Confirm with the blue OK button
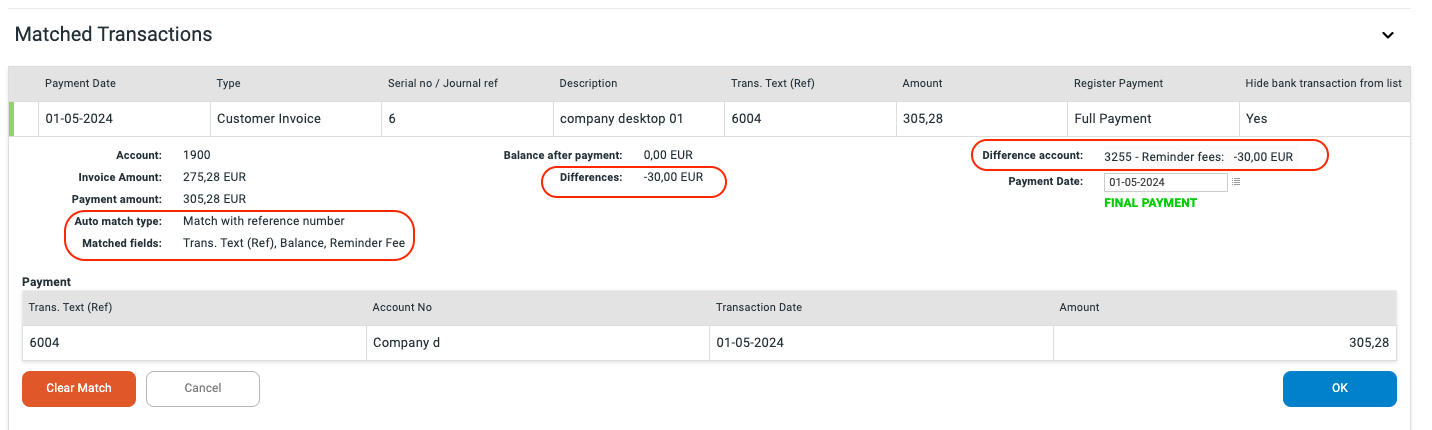Screen dimensions: 1432x430 coord(1339,388)
